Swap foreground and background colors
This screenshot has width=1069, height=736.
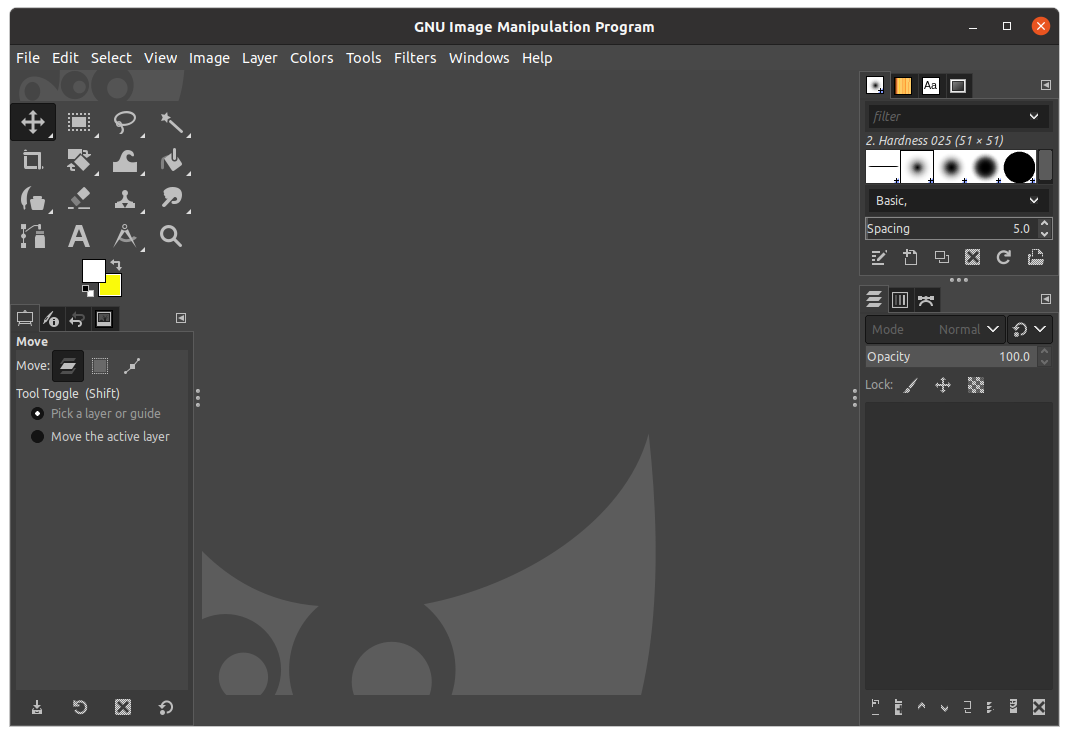(x=116, y=264)
